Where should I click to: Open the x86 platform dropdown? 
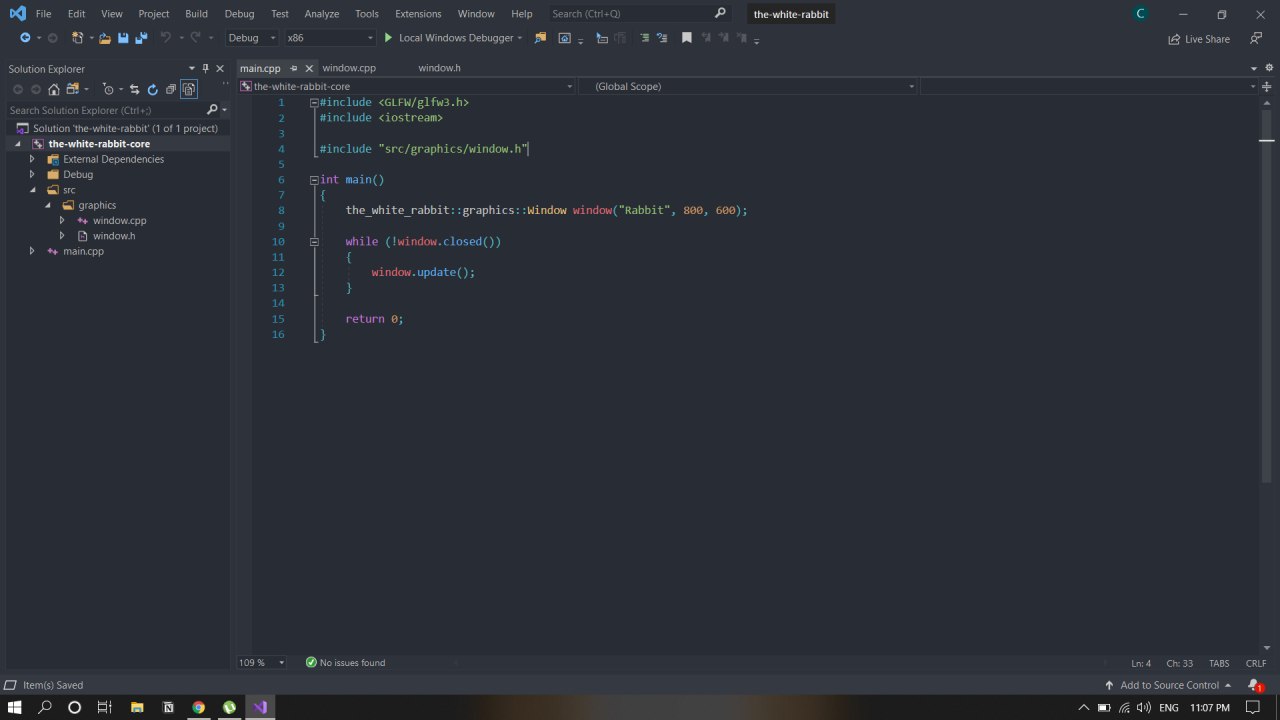pos(330,38)
